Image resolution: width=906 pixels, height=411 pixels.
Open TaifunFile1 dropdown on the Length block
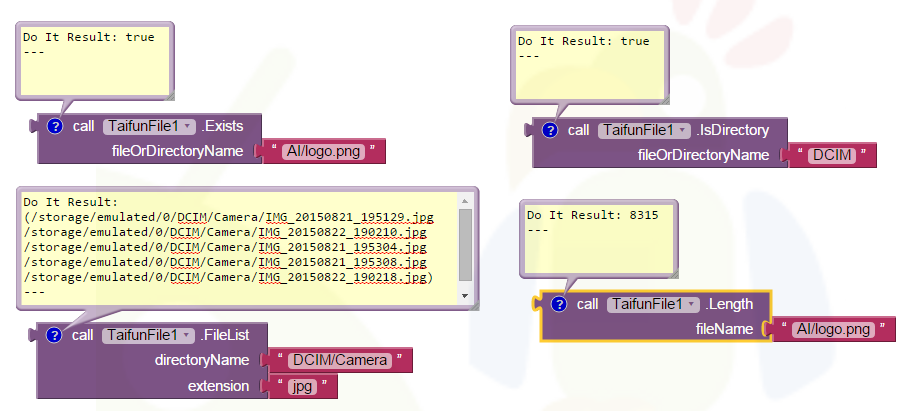tap(653, 304)
